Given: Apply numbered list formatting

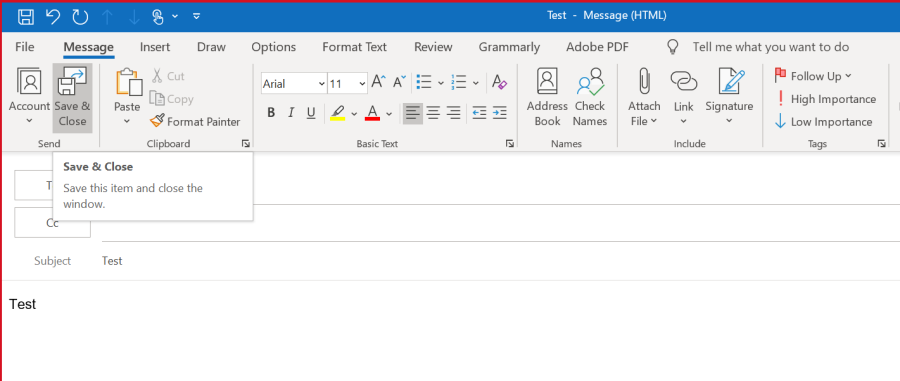Looking at the screenshot, I should pyautogui.click(x=459, y=82).
